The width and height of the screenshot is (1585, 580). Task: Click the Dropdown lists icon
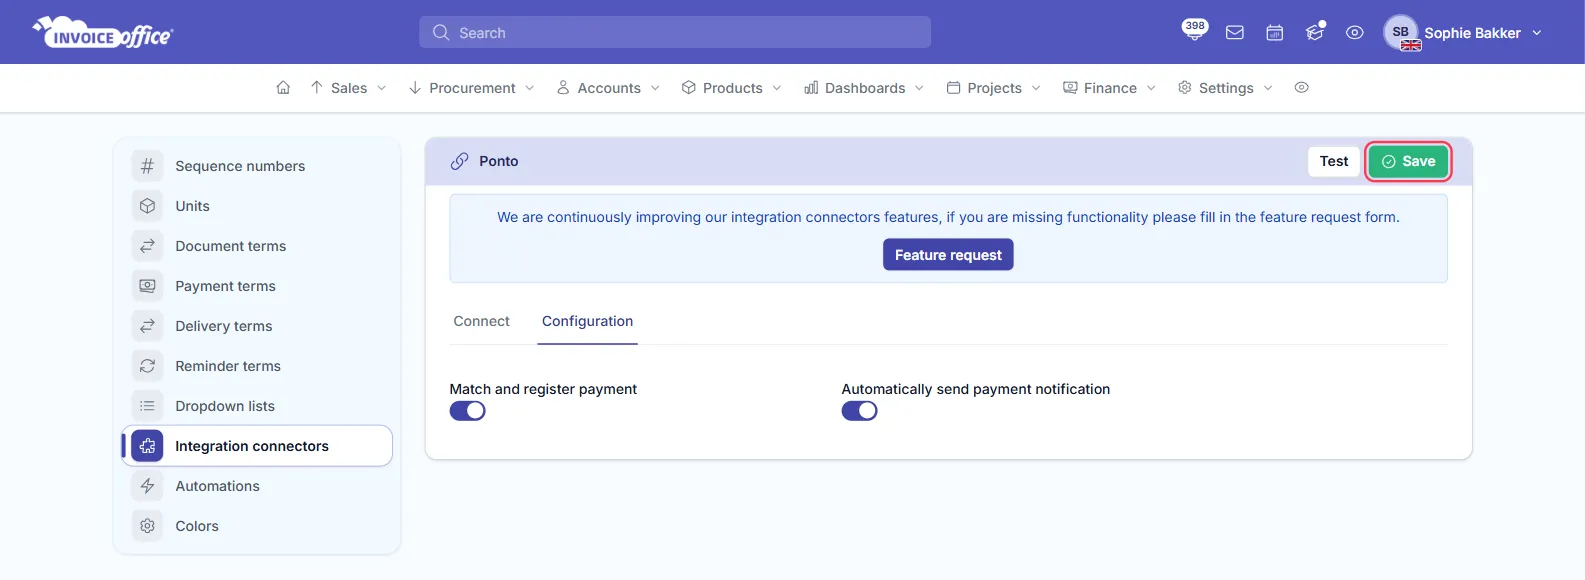(x=147, y=406)
